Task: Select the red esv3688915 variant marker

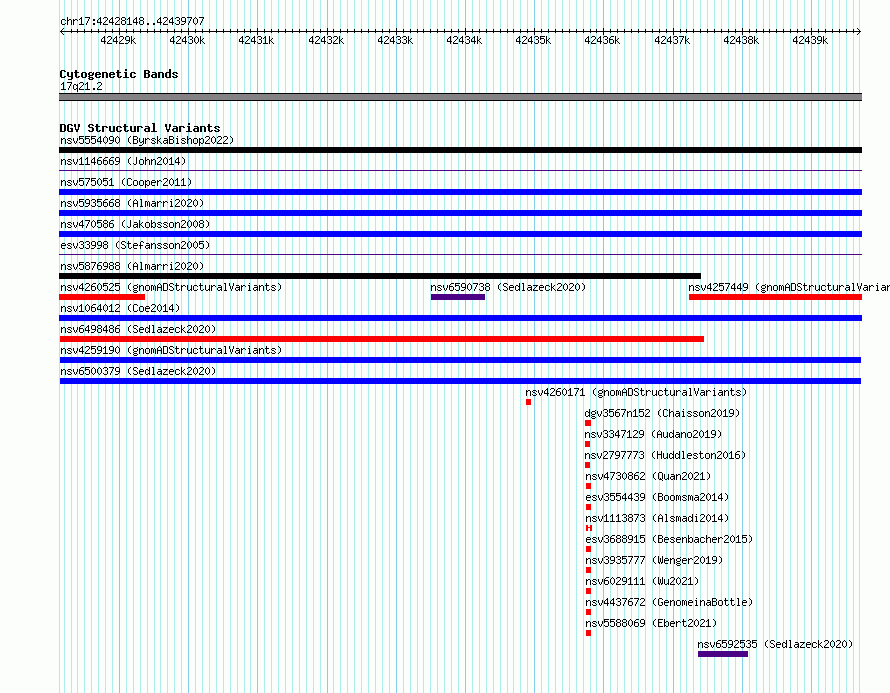Action: pos(589,549)
